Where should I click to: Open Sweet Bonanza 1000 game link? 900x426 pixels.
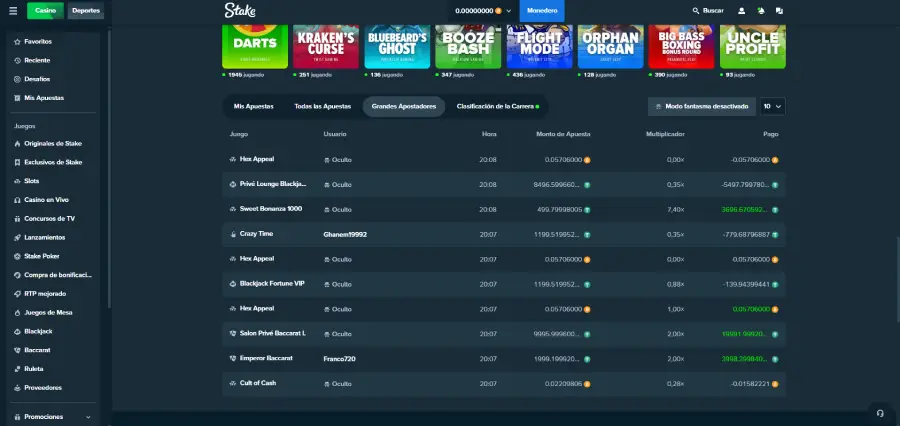tap(270, 209)
